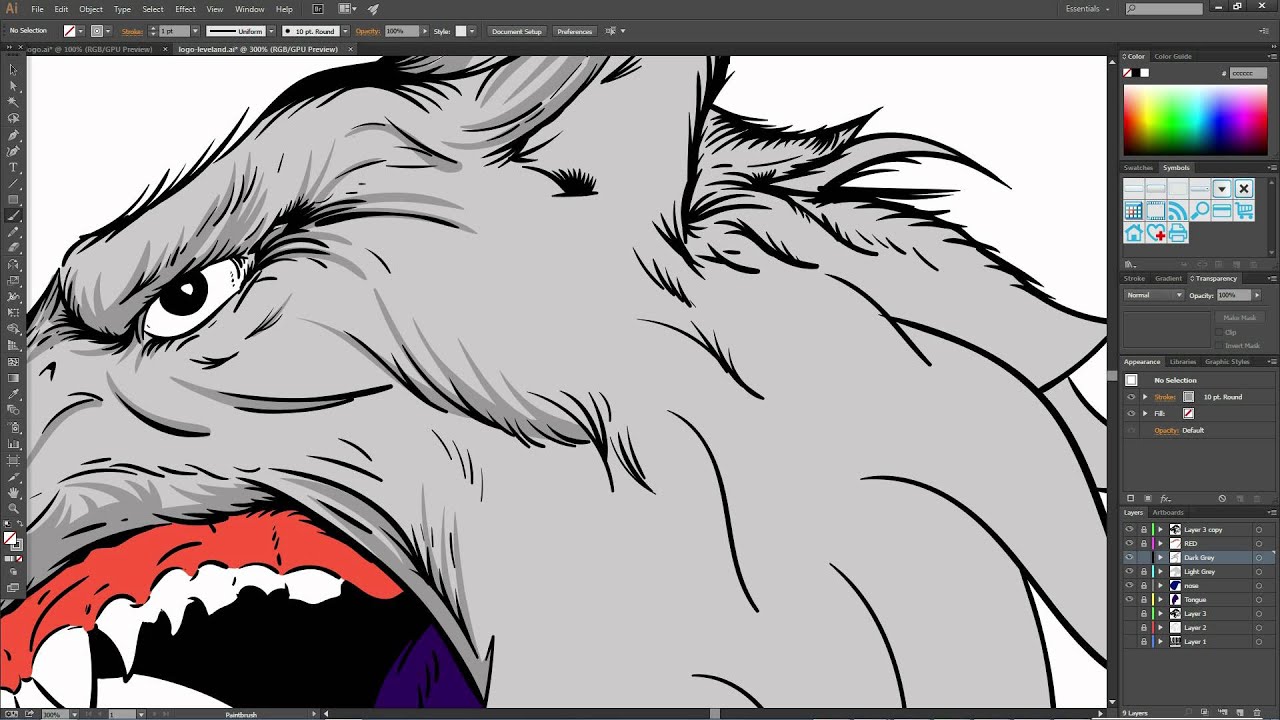Viewport: 1280px width, 720px height.
Task: Open the Window menu
Action: 250,9
